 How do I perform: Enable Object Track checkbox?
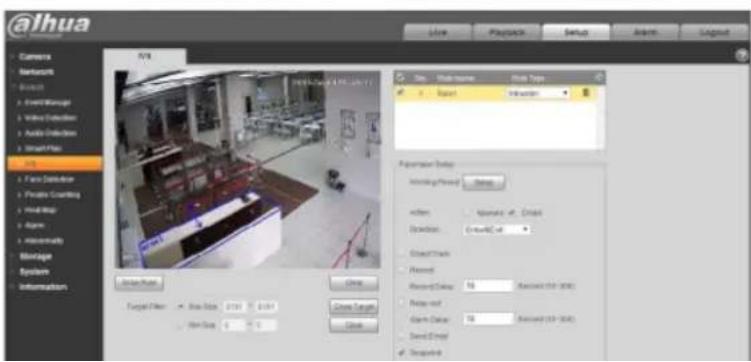click(x=401, y=253)
